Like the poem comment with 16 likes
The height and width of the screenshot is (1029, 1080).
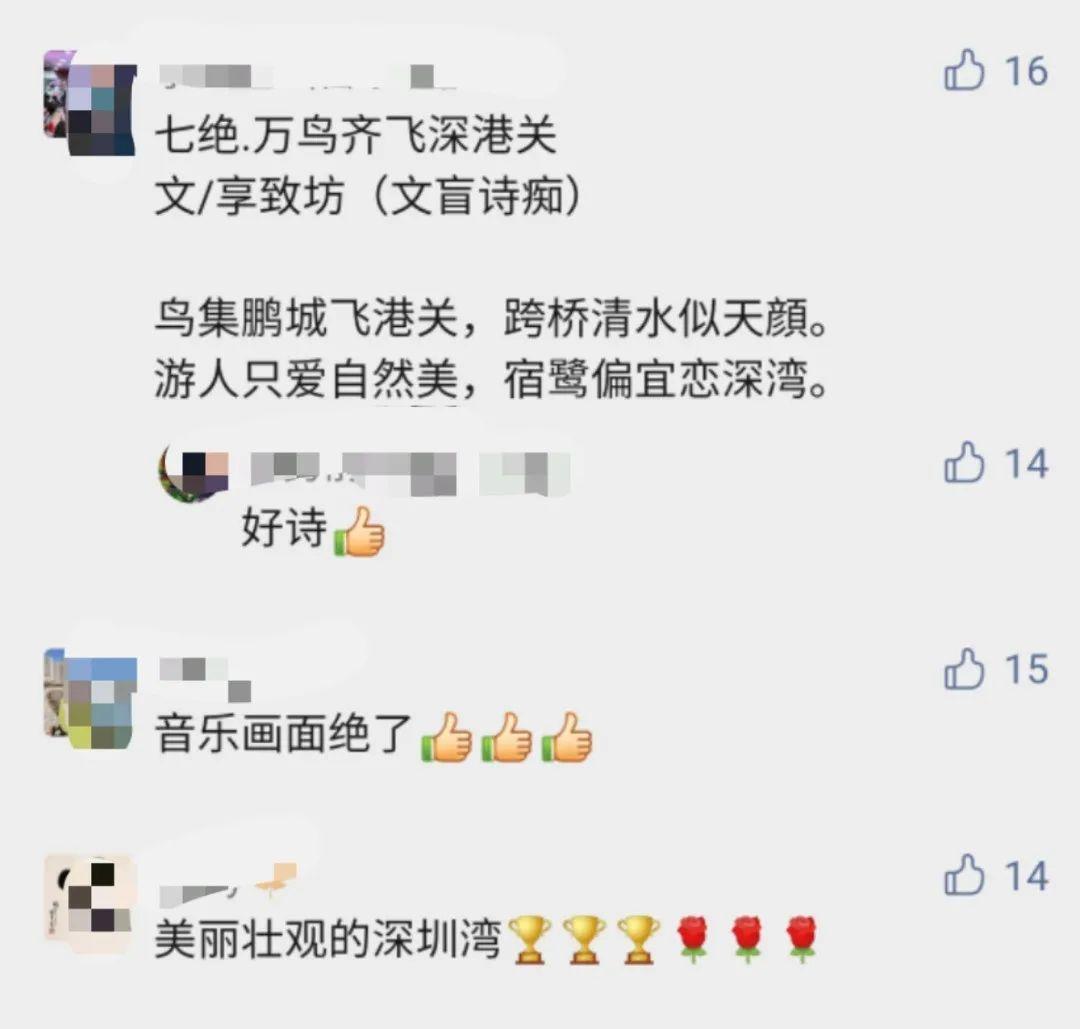tap(964, 70)
